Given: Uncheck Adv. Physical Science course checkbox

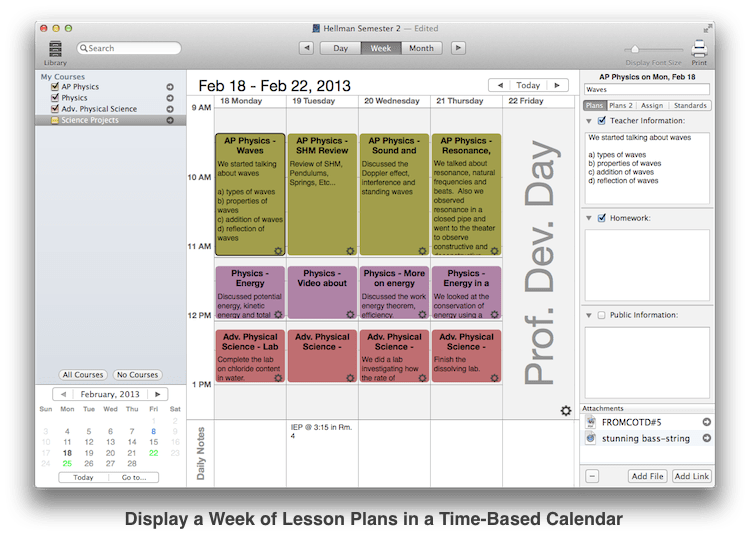Looking at the screenshot, I should tap(55, 109).
